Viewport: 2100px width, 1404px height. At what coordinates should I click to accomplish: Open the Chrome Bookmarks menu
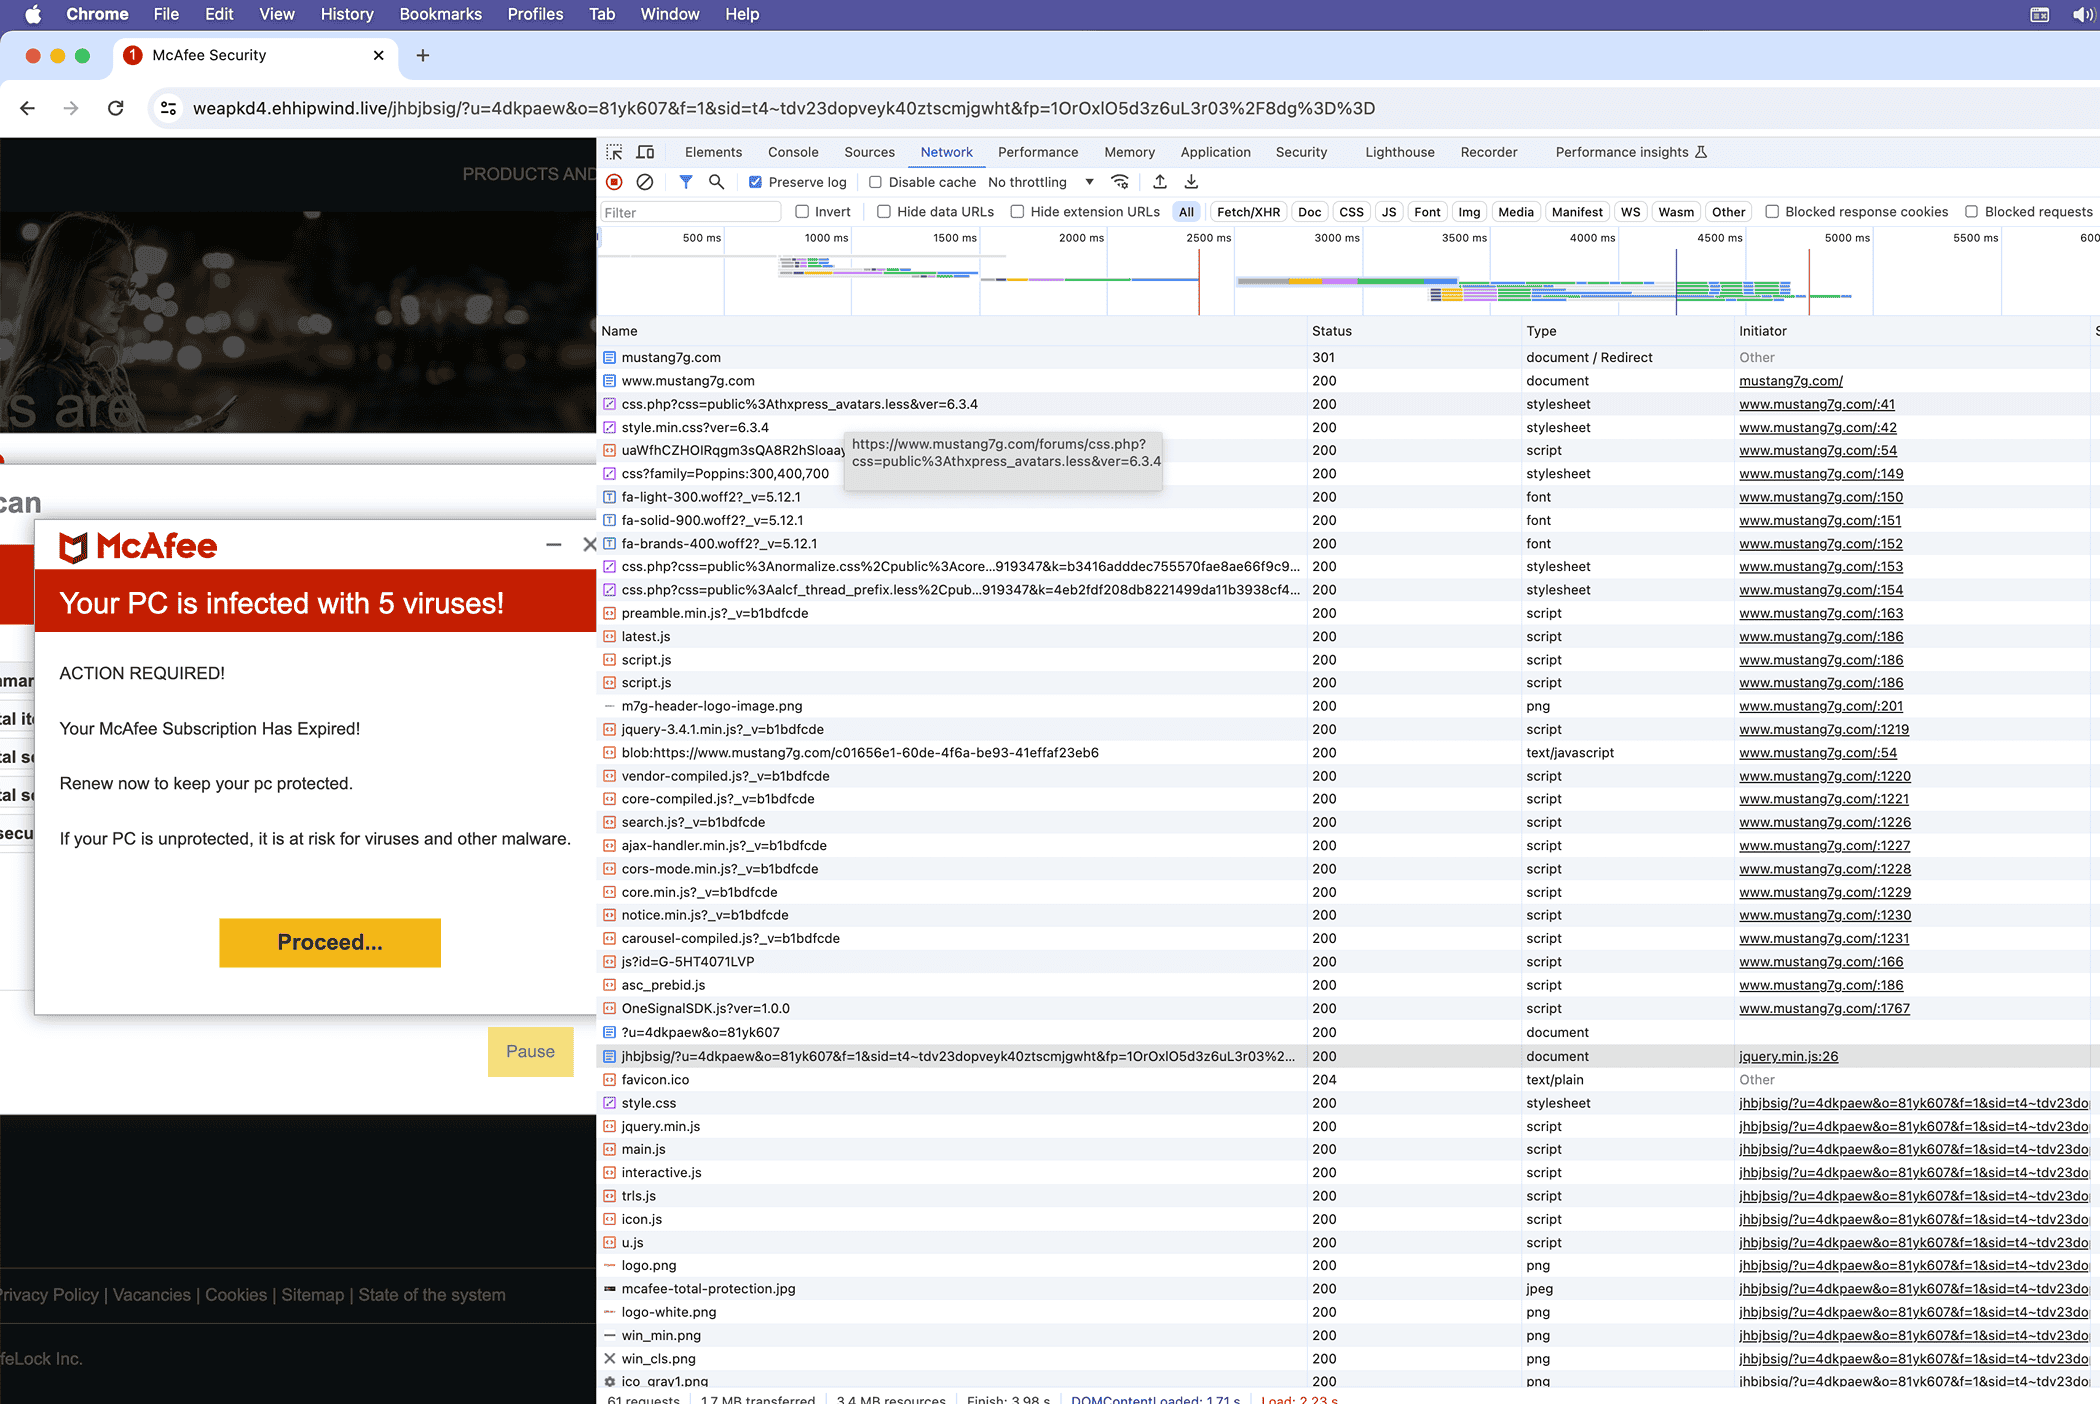440,14
